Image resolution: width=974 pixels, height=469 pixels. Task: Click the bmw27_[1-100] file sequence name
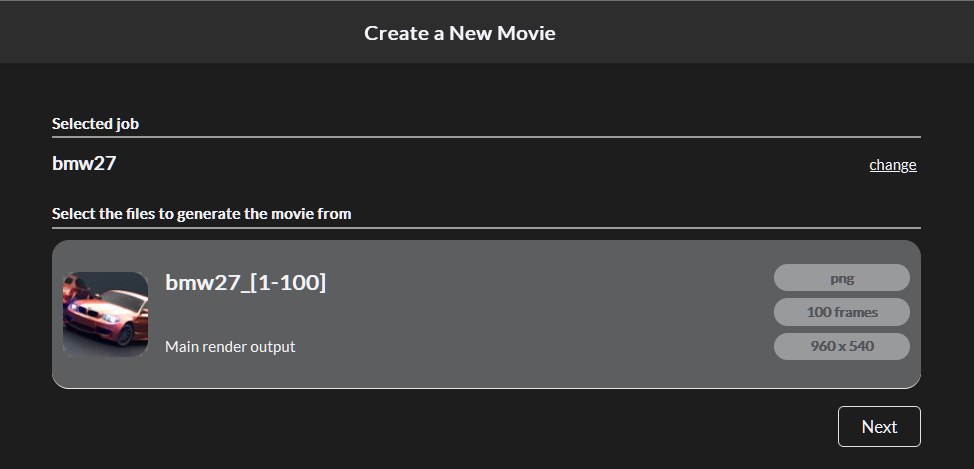245,282
